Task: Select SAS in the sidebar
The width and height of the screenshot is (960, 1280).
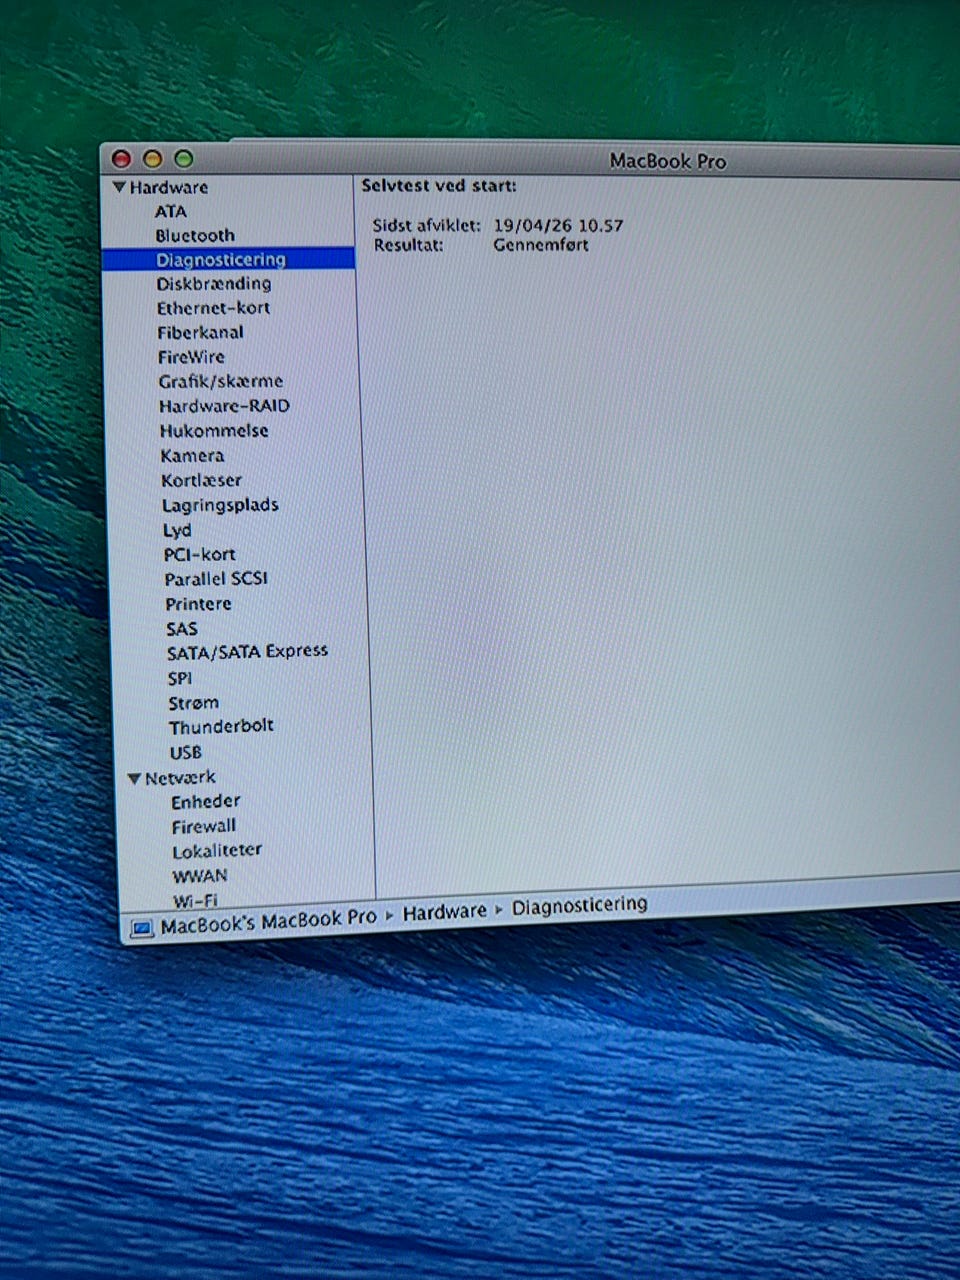Action: point(182,629)
